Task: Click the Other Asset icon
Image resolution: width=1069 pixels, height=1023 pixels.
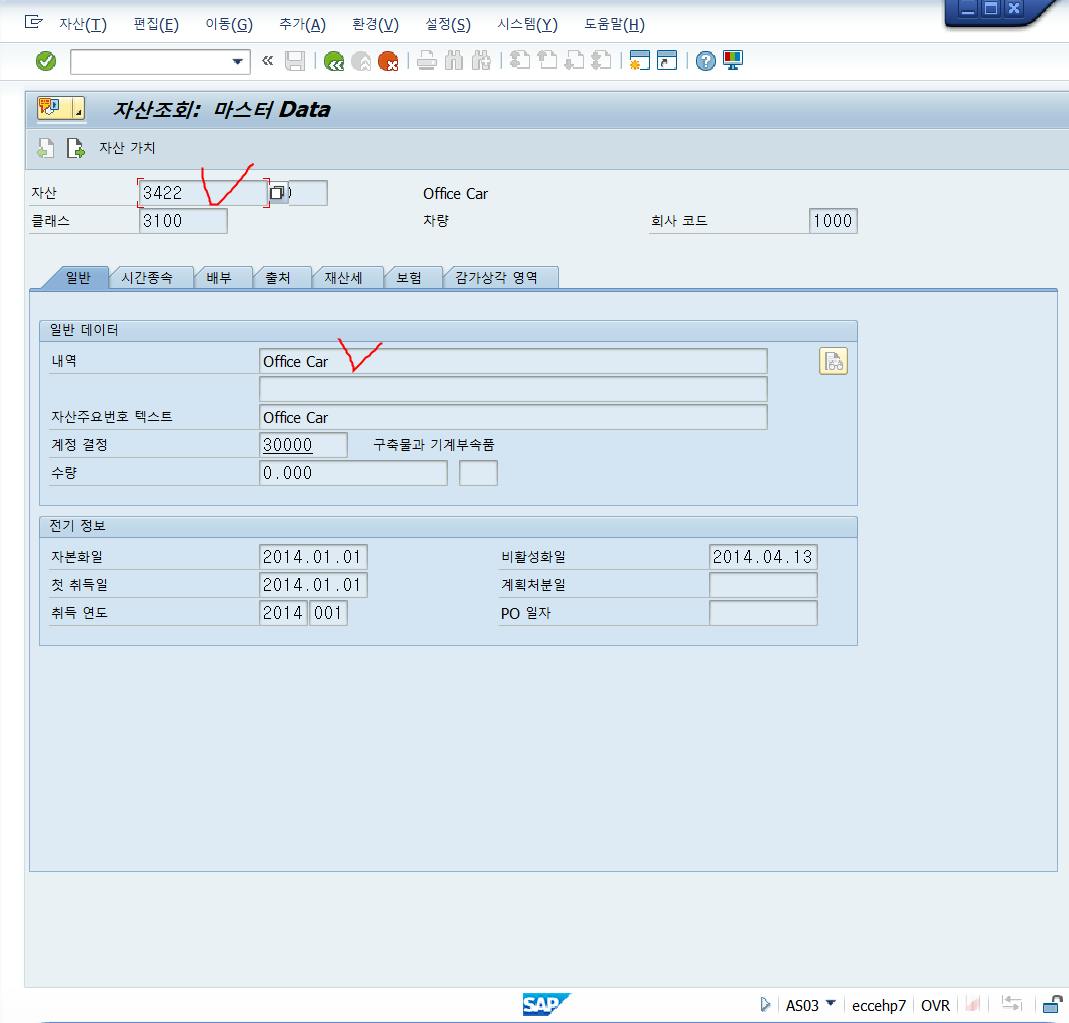Action: pyautogui.click(x=45, y=148)
